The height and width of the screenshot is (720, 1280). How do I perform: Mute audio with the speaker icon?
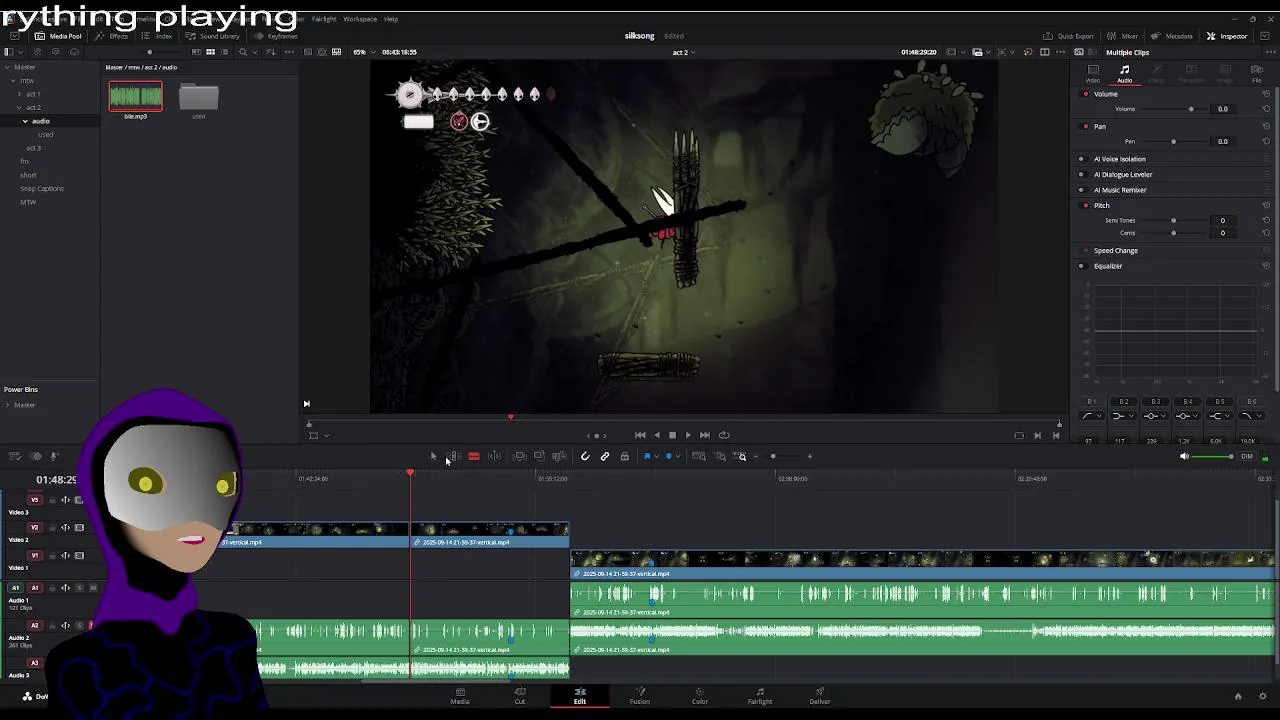[x=1184, y=456]
